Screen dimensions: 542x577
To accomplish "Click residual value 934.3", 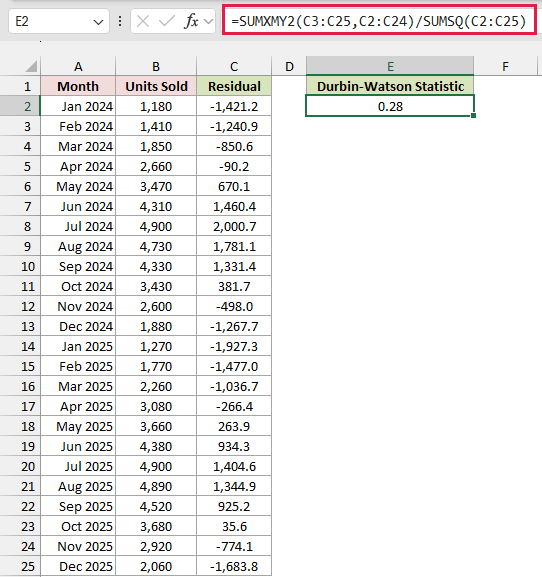I will 234,446.
